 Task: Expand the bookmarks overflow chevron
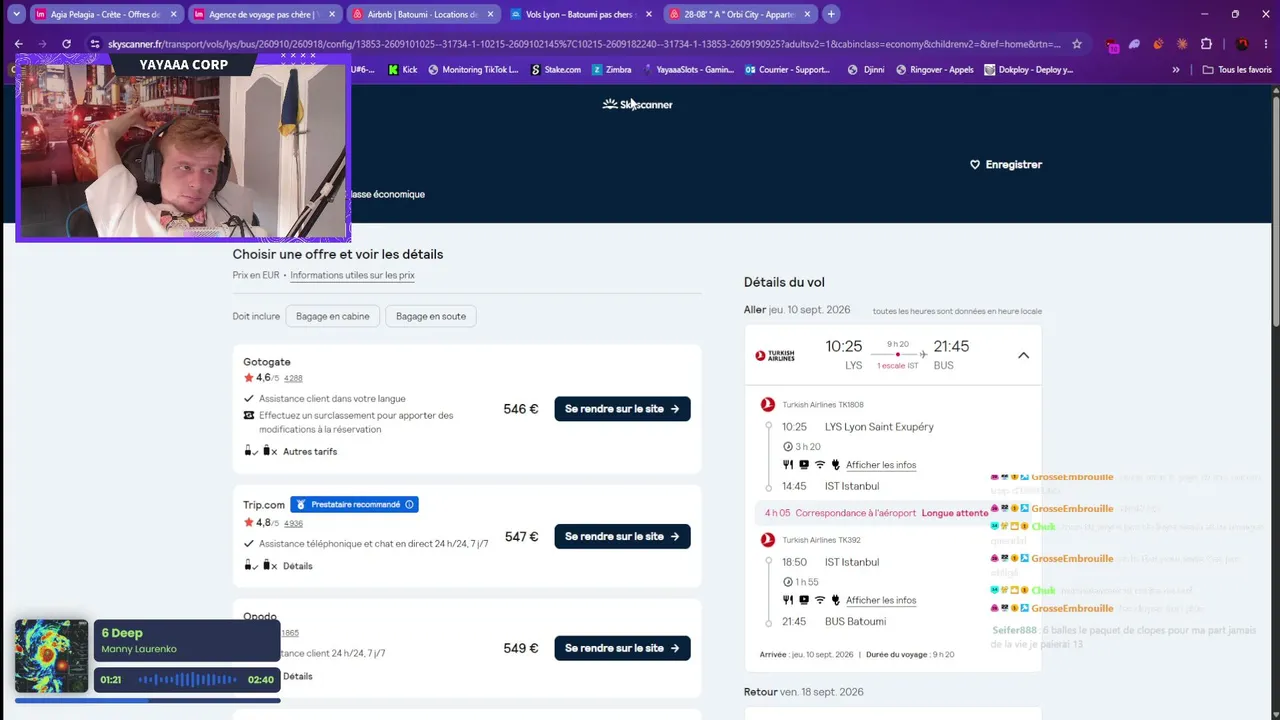click(x=1176, y=70)
